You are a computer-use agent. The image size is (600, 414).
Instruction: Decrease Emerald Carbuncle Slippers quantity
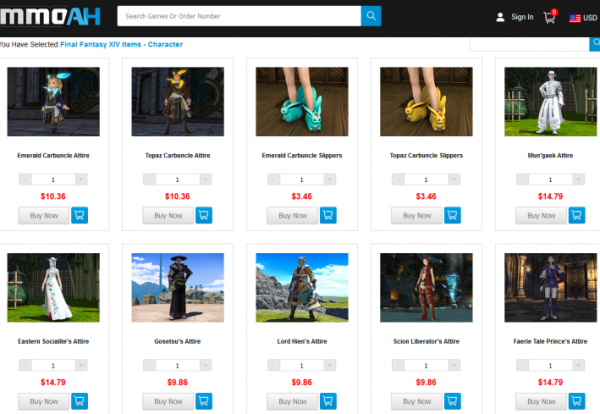tap(274, 179)
